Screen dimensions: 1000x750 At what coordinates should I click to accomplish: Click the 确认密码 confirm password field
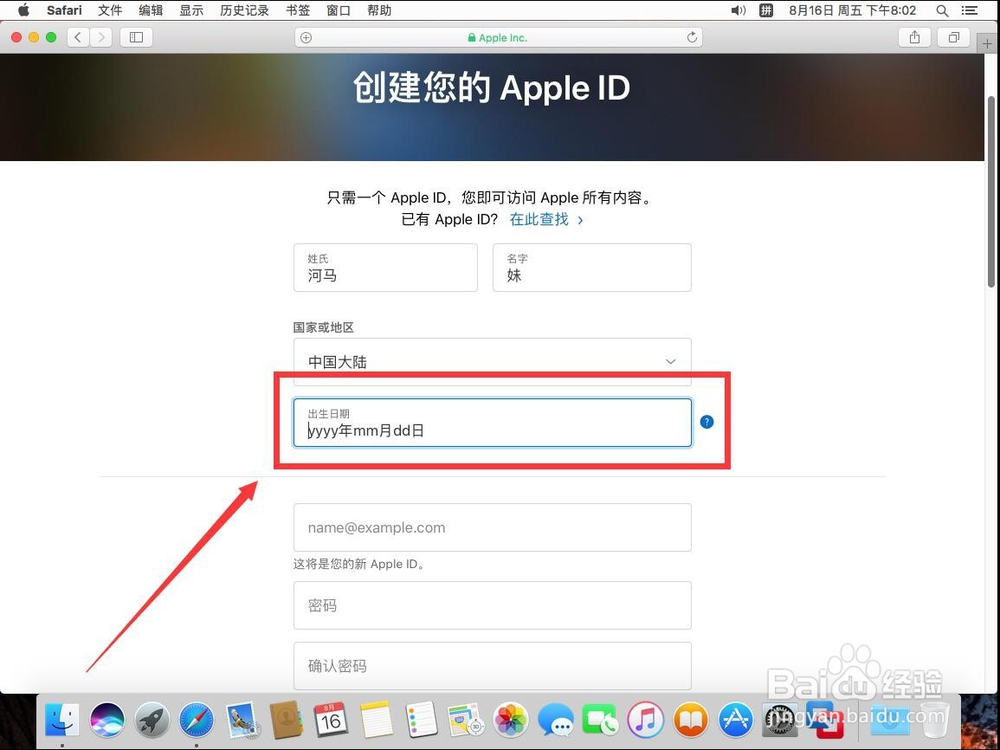pos(492,666)
